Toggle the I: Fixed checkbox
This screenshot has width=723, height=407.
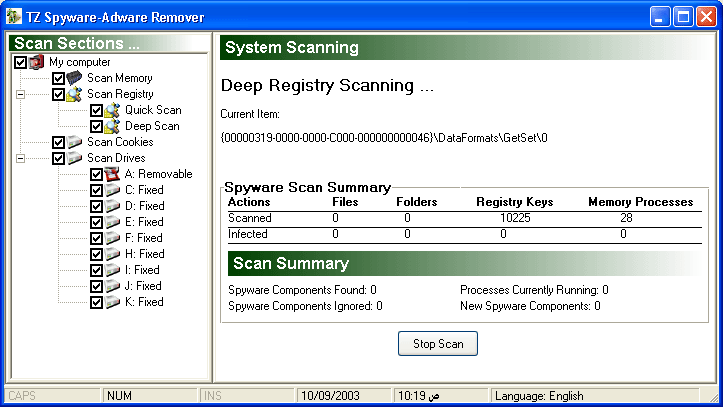(x=96, y=270)
